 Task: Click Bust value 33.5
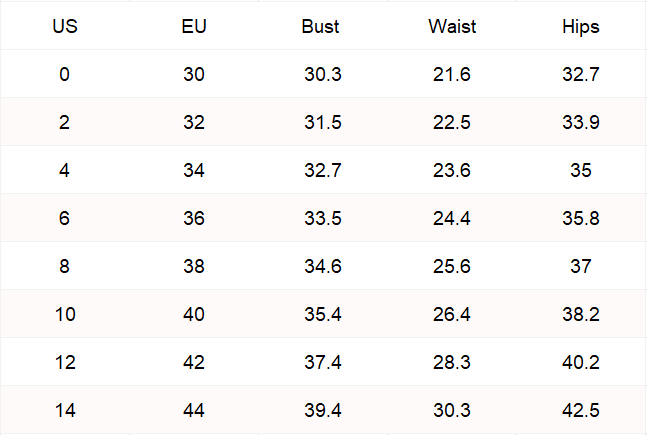pyautogui.click(x=323, y=218)
